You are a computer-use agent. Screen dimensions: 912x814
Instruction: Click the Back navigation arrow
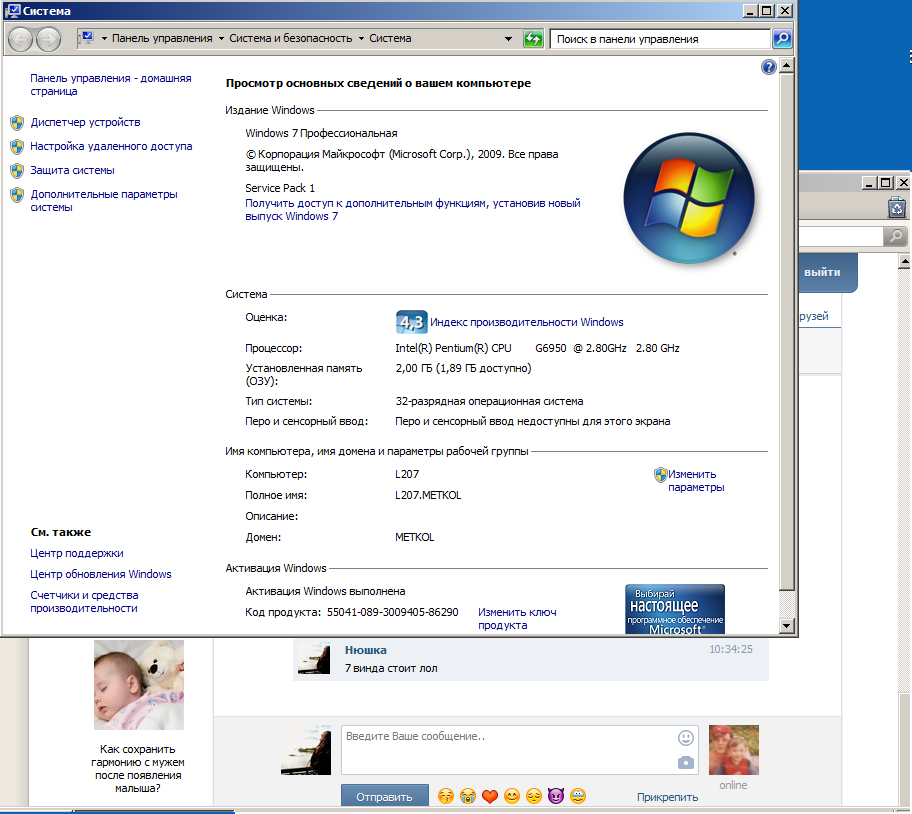(20, 39)
